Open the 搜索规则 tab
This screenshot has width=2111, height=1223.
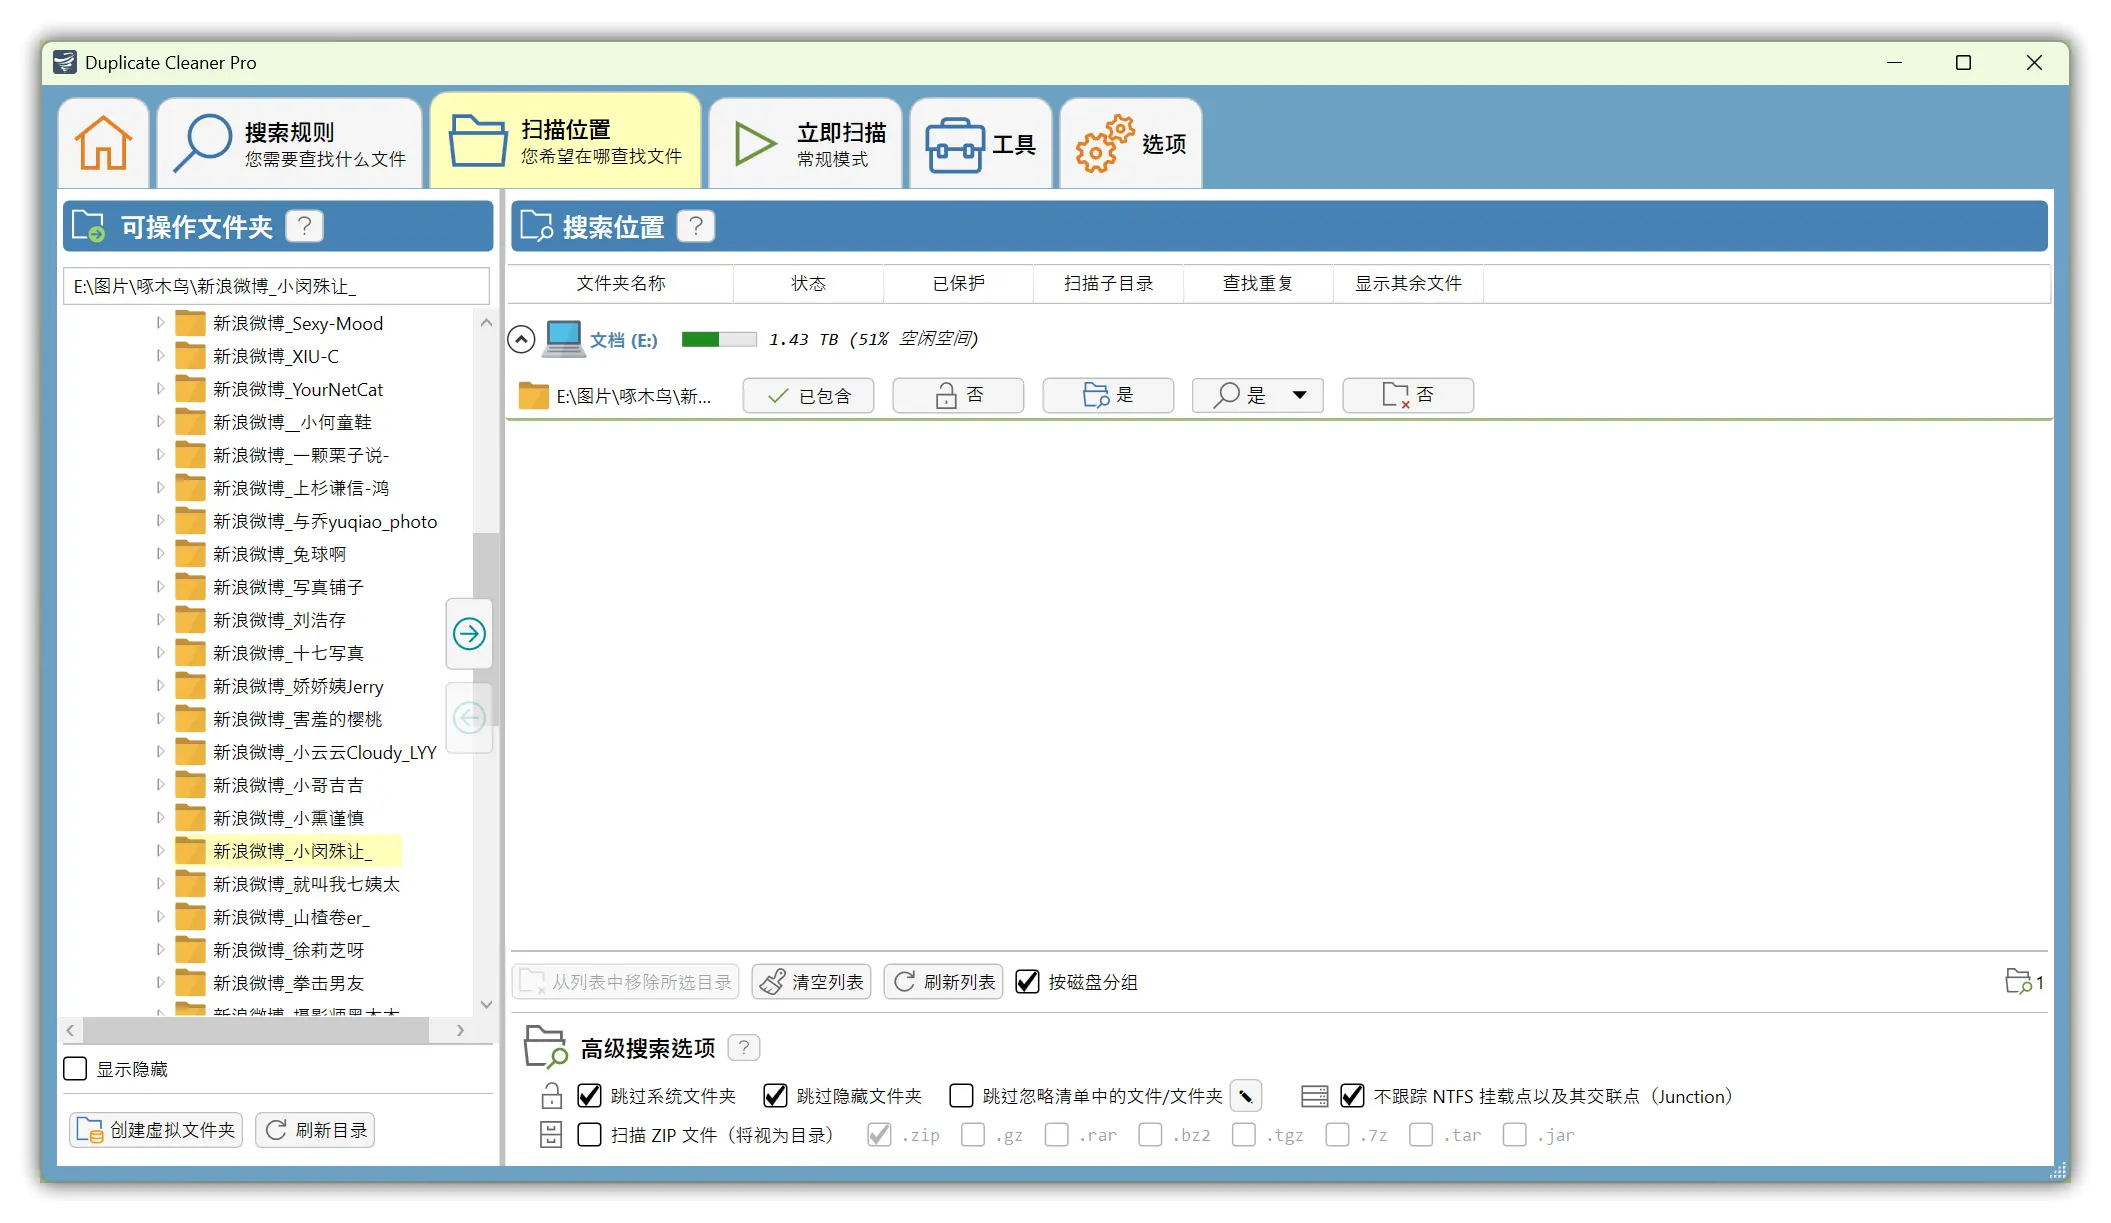290,143
